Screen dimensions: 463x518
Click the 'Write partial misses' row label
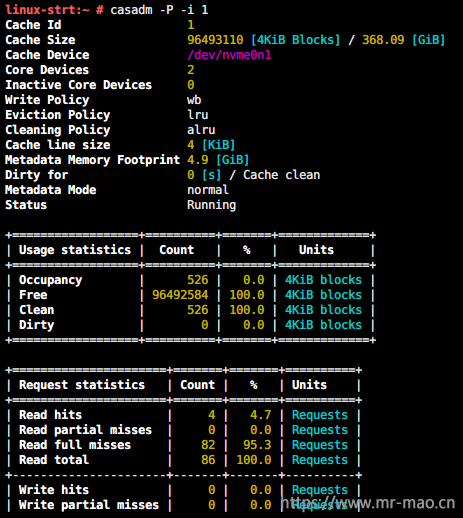(89, 505)
